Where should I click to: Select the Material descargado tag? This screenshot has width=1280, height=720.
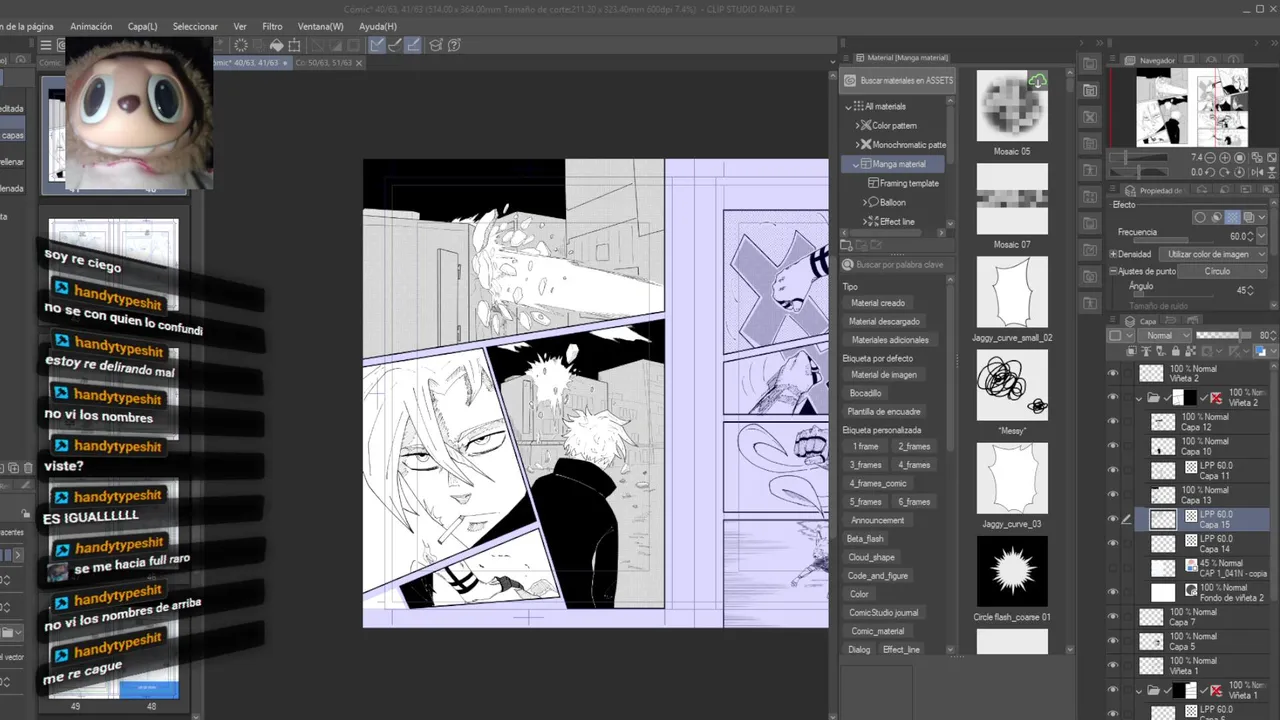884,321
